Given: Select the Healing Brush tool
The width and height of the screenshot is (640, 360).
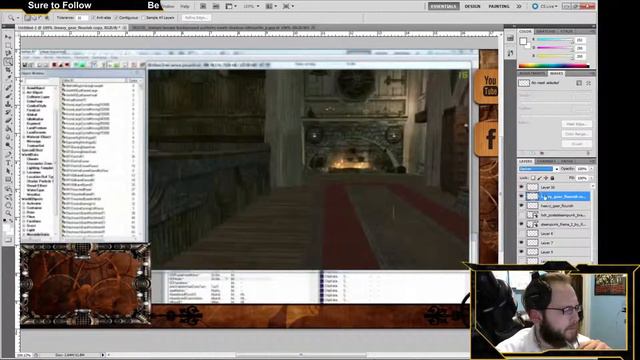Looking at the screenshot, I should (8, 87).
